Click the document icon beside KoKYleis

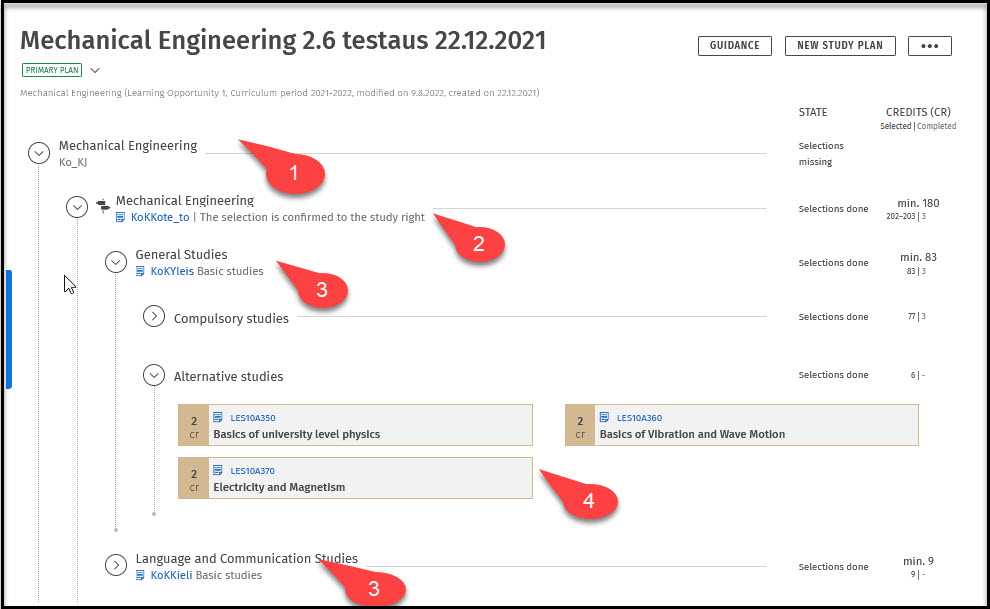click(x=141, y=271)
